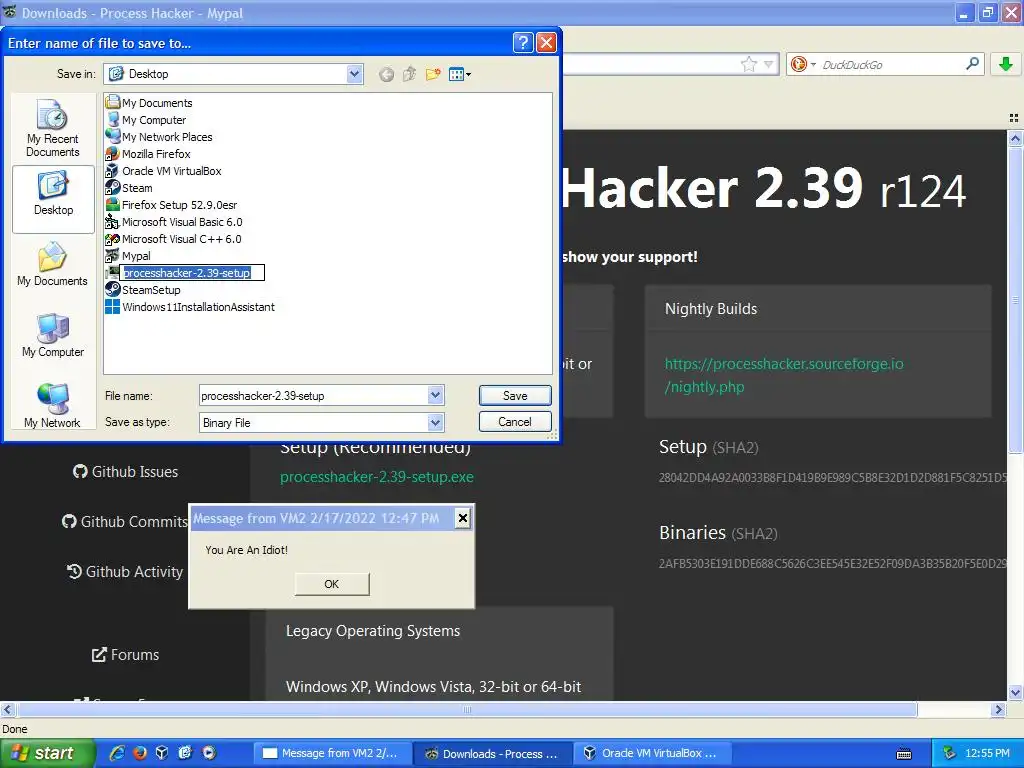
Task: Select My Computer in the file list
Action: [x=146, y=120]
